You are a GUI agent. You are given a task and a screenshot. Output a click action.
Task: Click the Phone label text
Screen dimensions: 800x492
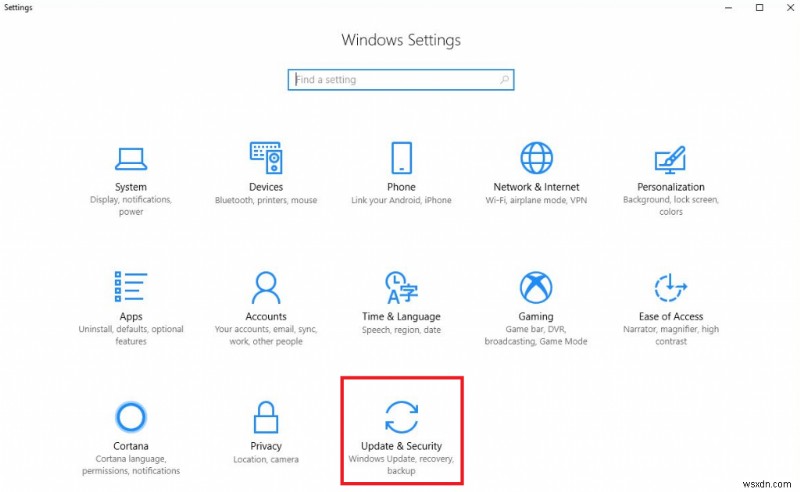[x=402, y=187]
